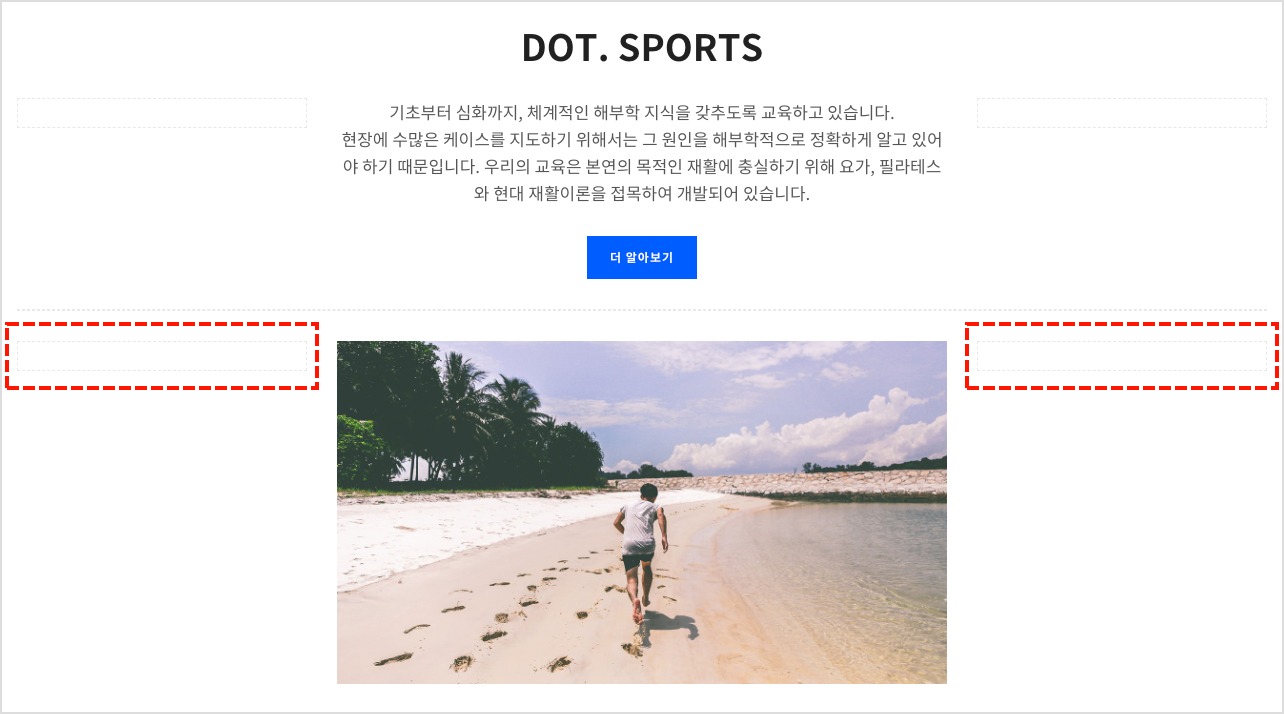Screen dimensions: 1284x714
Task: Click the word DOT. in the title
Action: (x=564, y=48)
